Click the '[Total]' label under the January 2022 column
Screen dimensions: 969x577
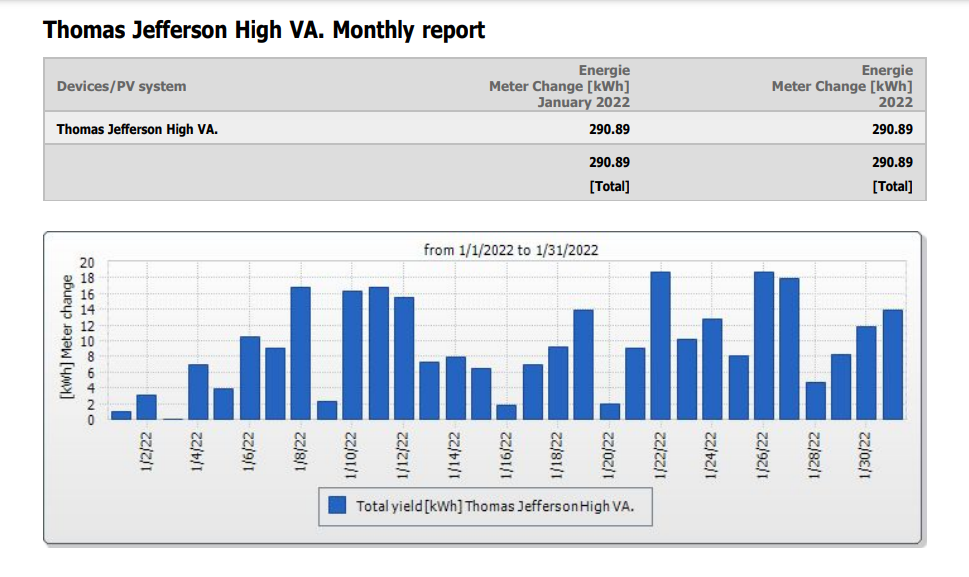[609, 187]
